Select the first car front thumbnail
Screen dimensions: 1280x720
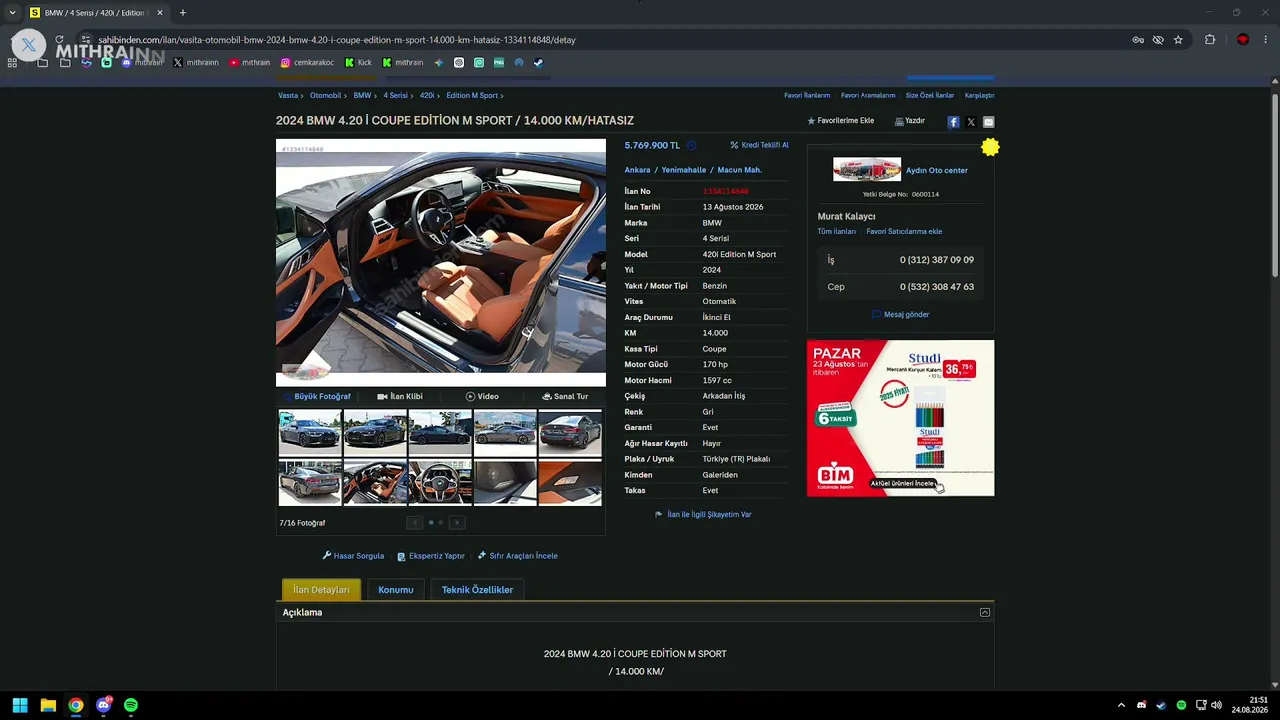(x=310, y=433)
